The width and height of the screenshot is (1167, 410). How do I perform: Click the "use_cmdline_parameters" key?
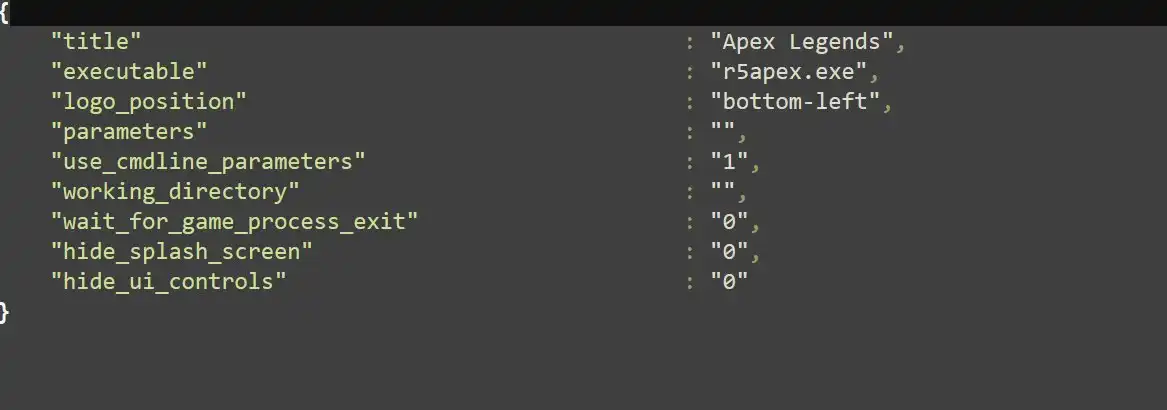[x=208, y=161]
